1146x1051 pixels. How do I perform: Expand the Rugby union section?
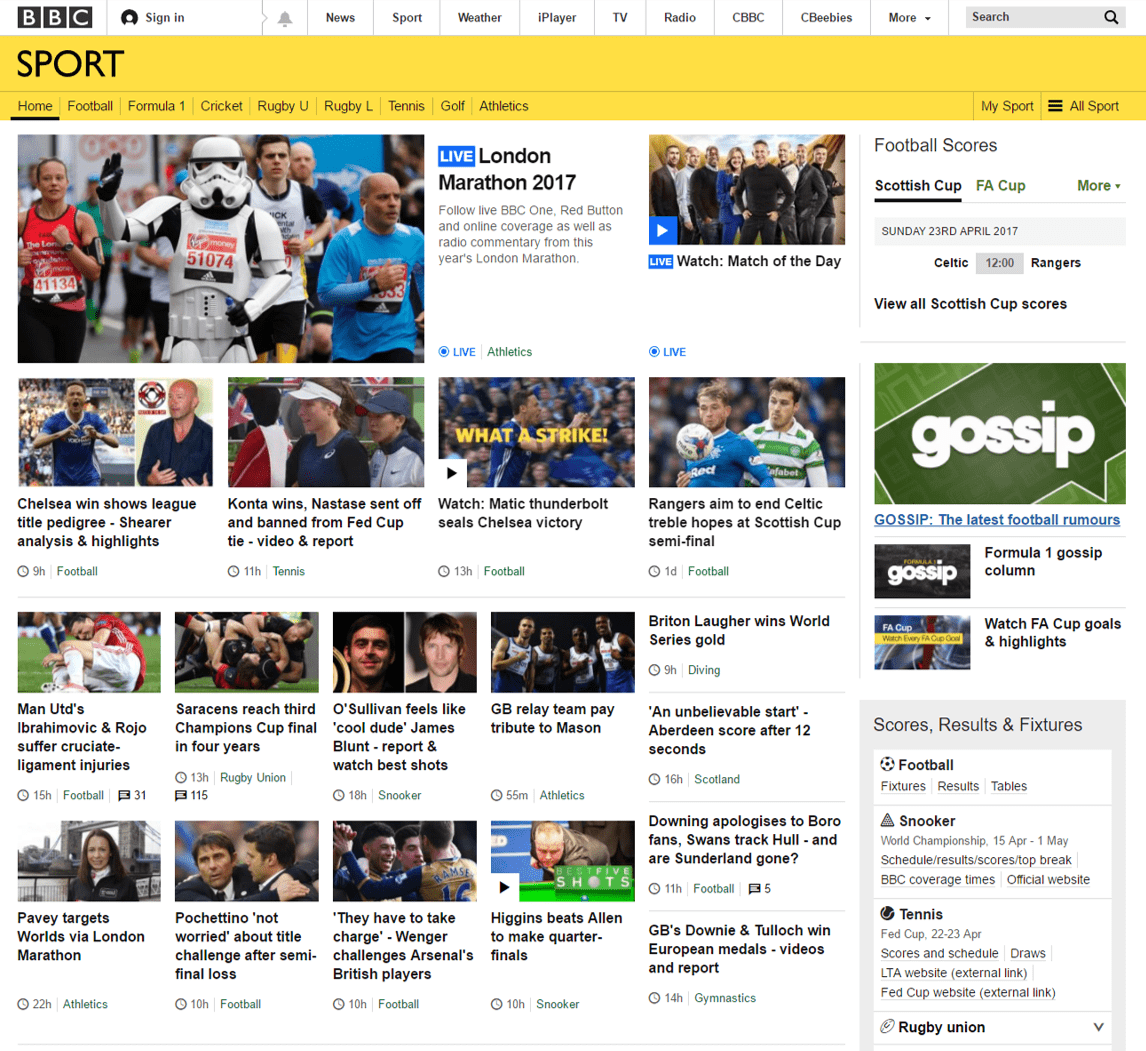pos(1098,1027)
